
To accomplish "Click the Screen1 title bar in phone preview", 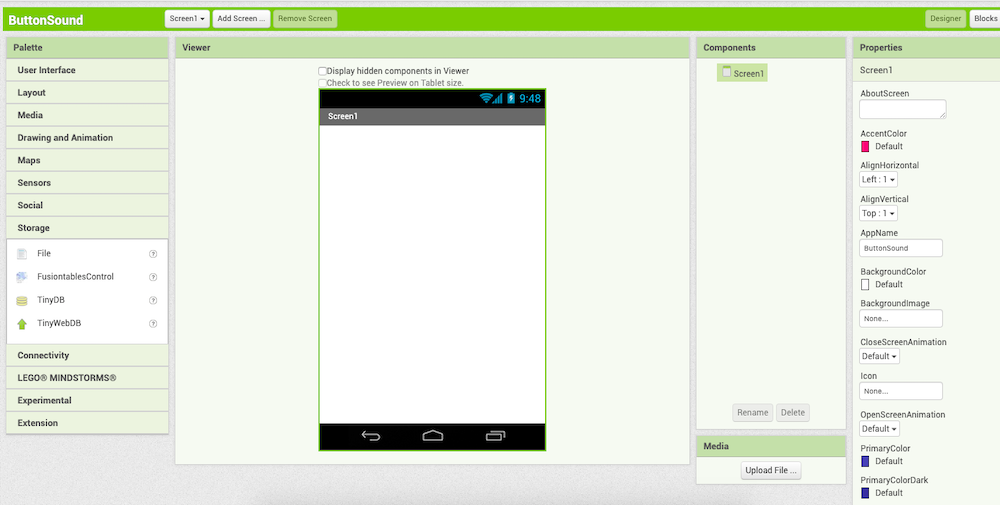I will [x=432, y=116].
